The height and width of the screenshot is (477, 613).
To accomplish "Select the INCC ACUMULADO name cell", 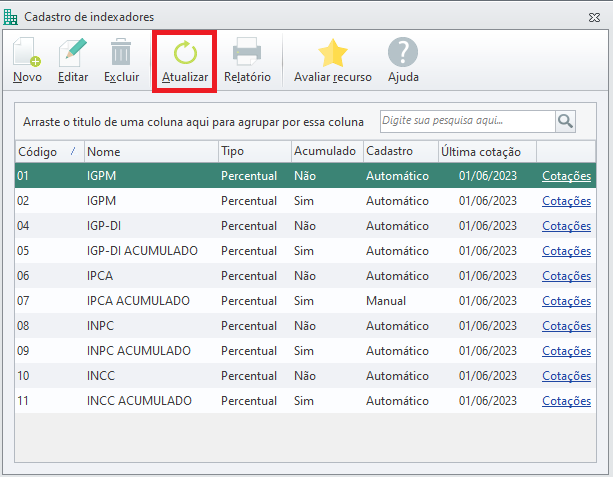I will pyautogui.click(x=139, y=401).
